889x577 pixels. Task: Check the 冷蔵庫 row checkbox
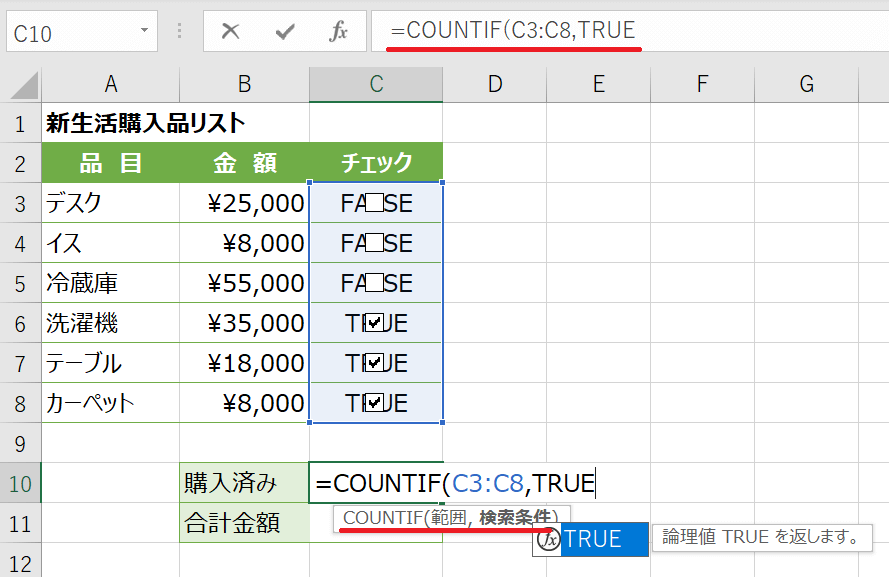click(375, 283)
